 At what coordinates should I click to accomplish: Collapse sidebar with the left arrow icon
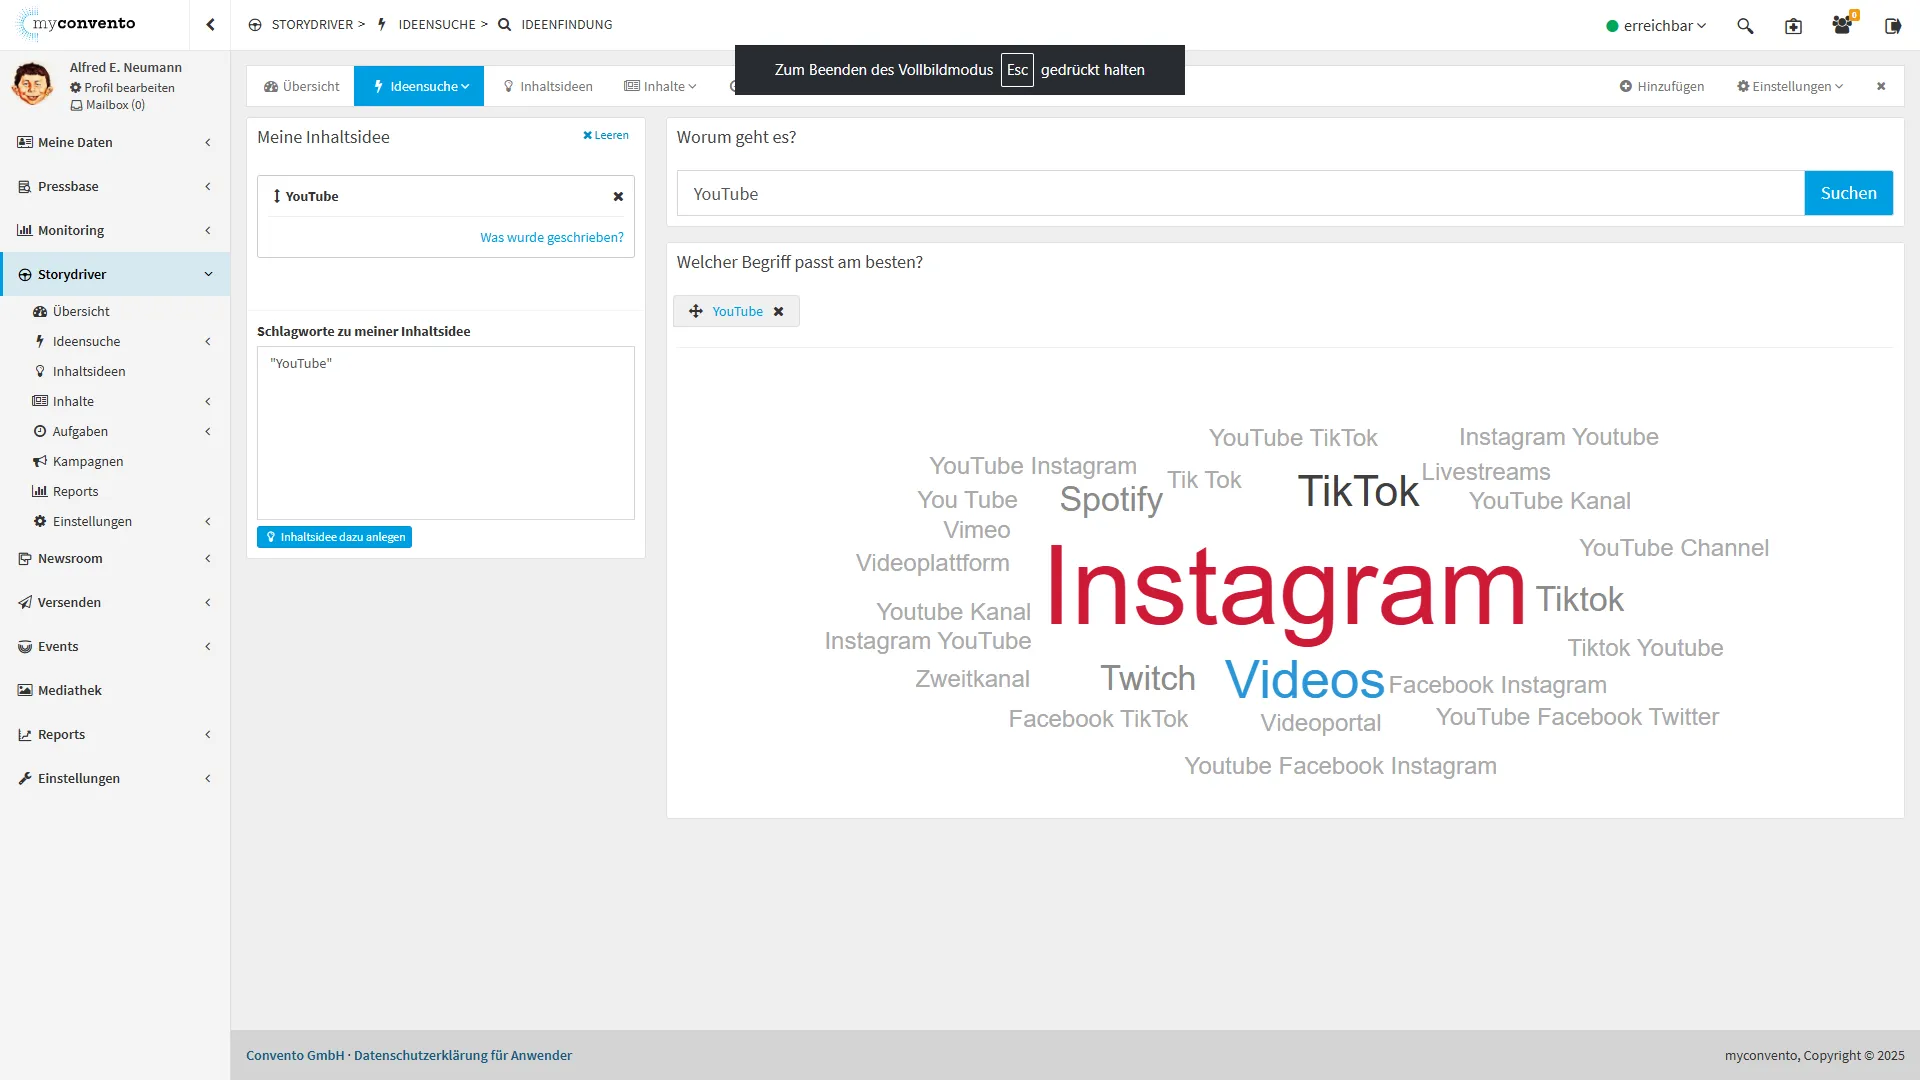(x=210, y=25)
